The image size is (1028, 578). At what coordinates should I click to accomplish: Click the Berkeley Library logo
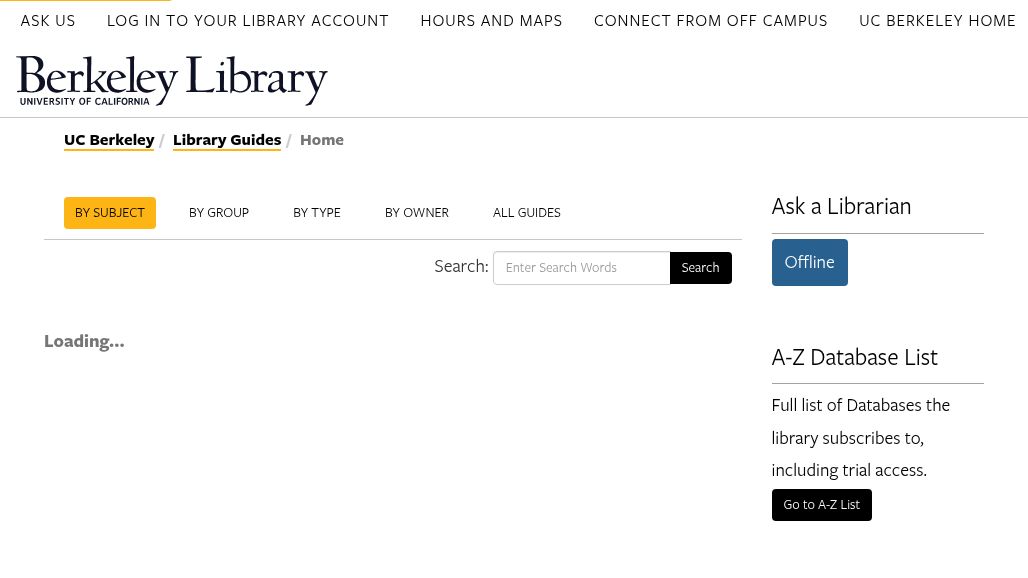click(172, 80)
